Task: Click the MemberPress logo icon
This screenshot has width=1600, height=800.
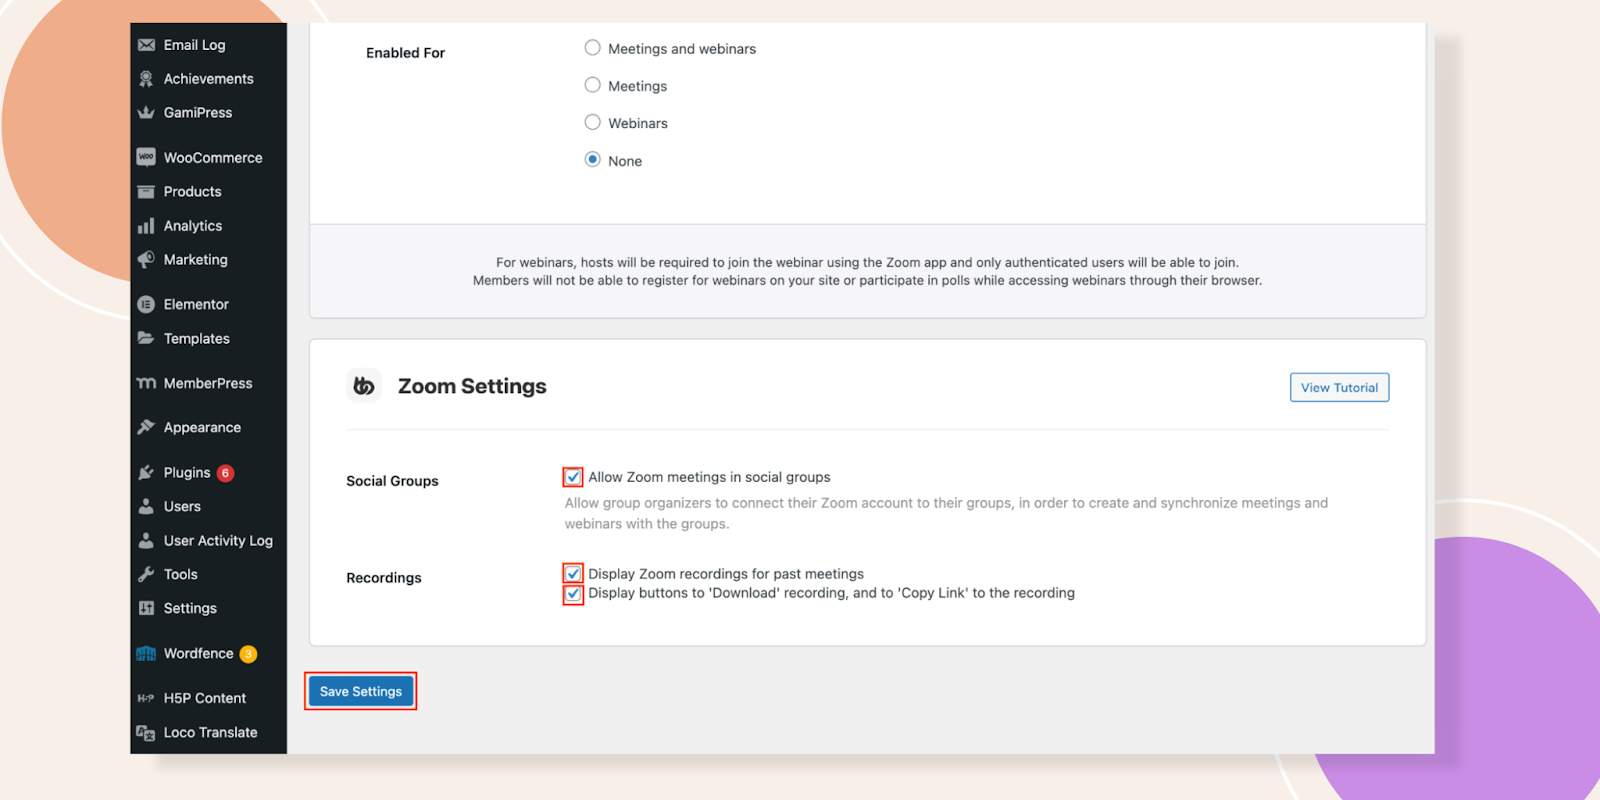Action: [146, 383]
